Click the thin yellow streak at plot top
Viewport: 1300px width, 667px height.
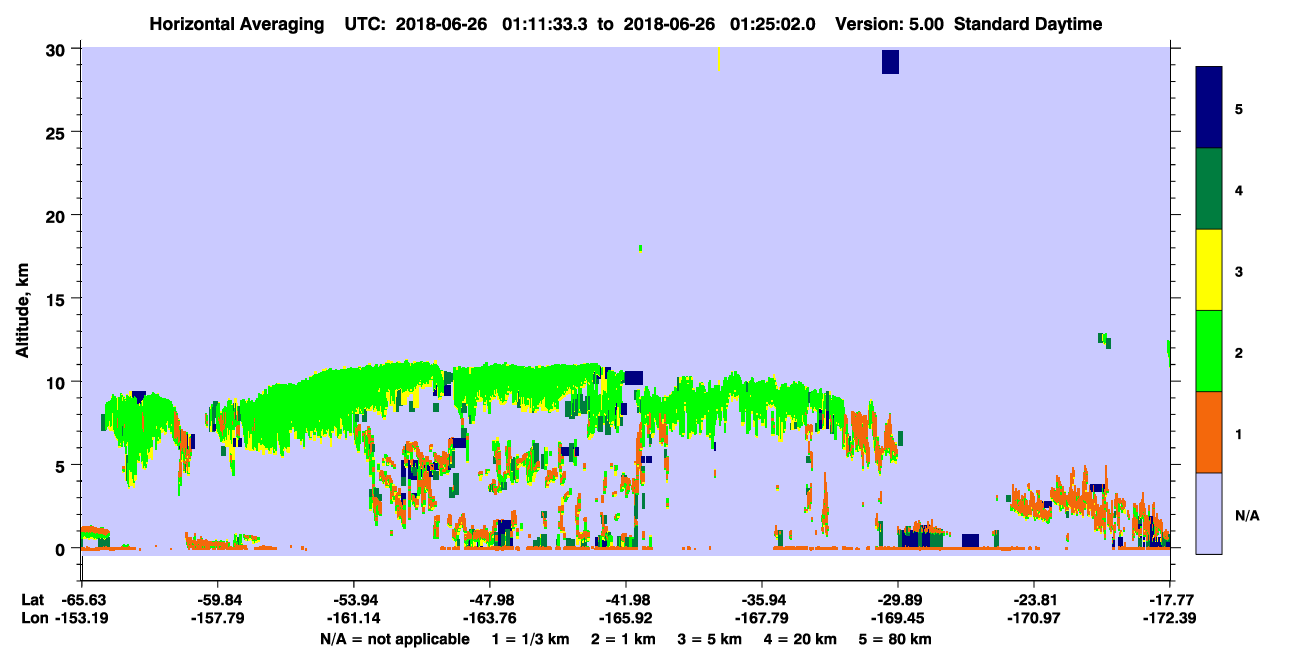pyautogui.click(x=718, y=59)
